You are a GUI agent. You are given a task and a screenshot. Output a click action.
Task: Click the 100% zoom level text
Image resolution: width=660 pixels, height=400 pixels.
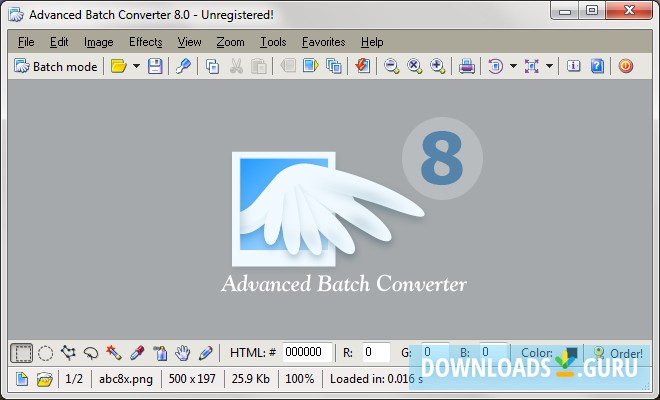299,379
